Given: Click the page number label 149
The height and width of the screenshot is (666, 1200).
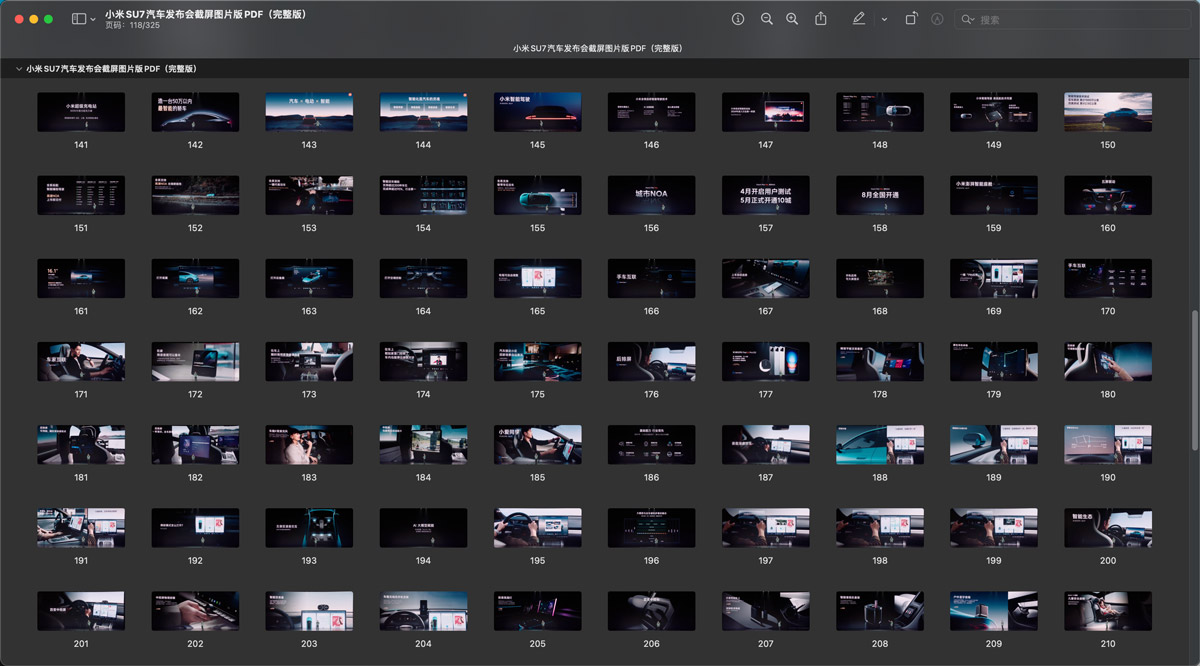Looking at the screenshot, I should coord(994,145).
